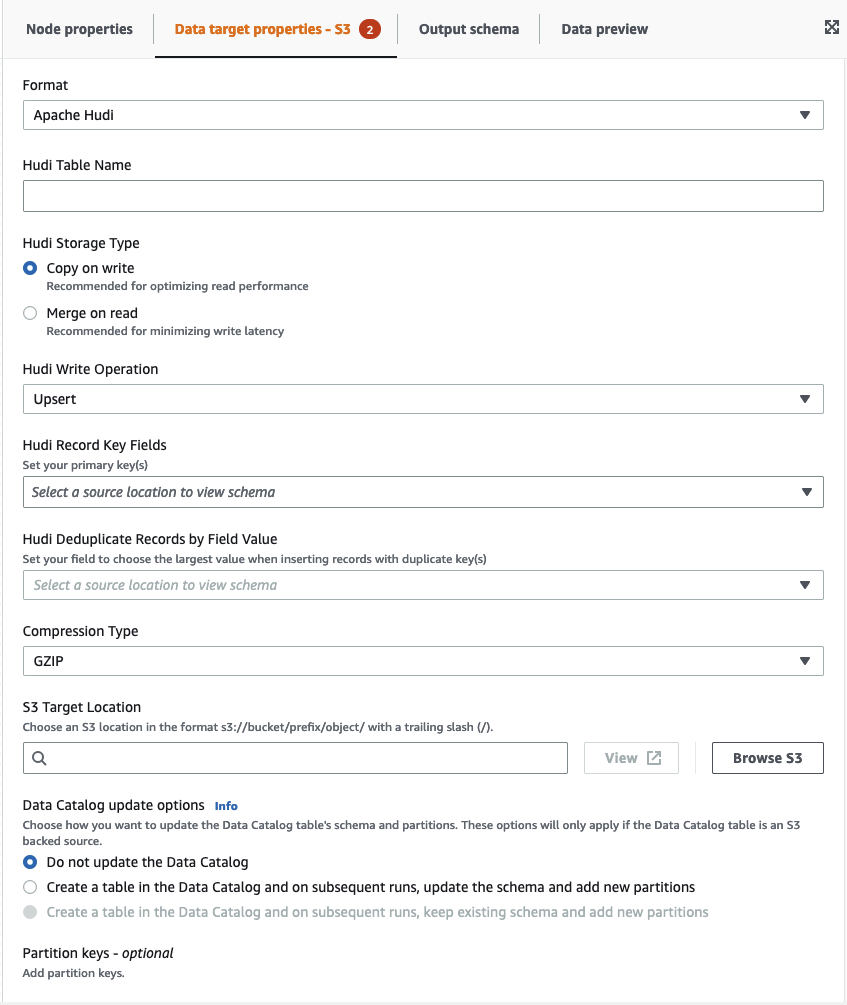The height and width of the screenshot is (1005, 847).
Task: Expand the properties panel to full screen
Action: (x=831, y=28)
